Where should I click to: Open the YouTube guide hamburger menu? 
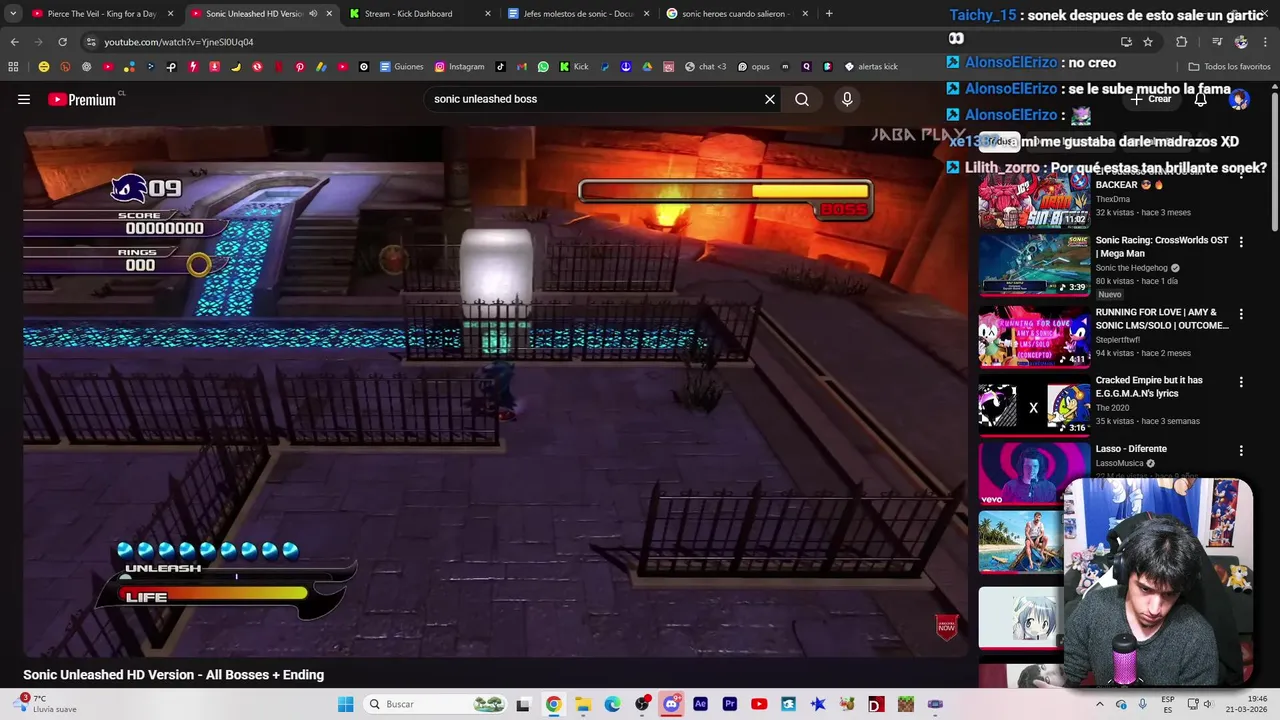click(x=24, y=99)
